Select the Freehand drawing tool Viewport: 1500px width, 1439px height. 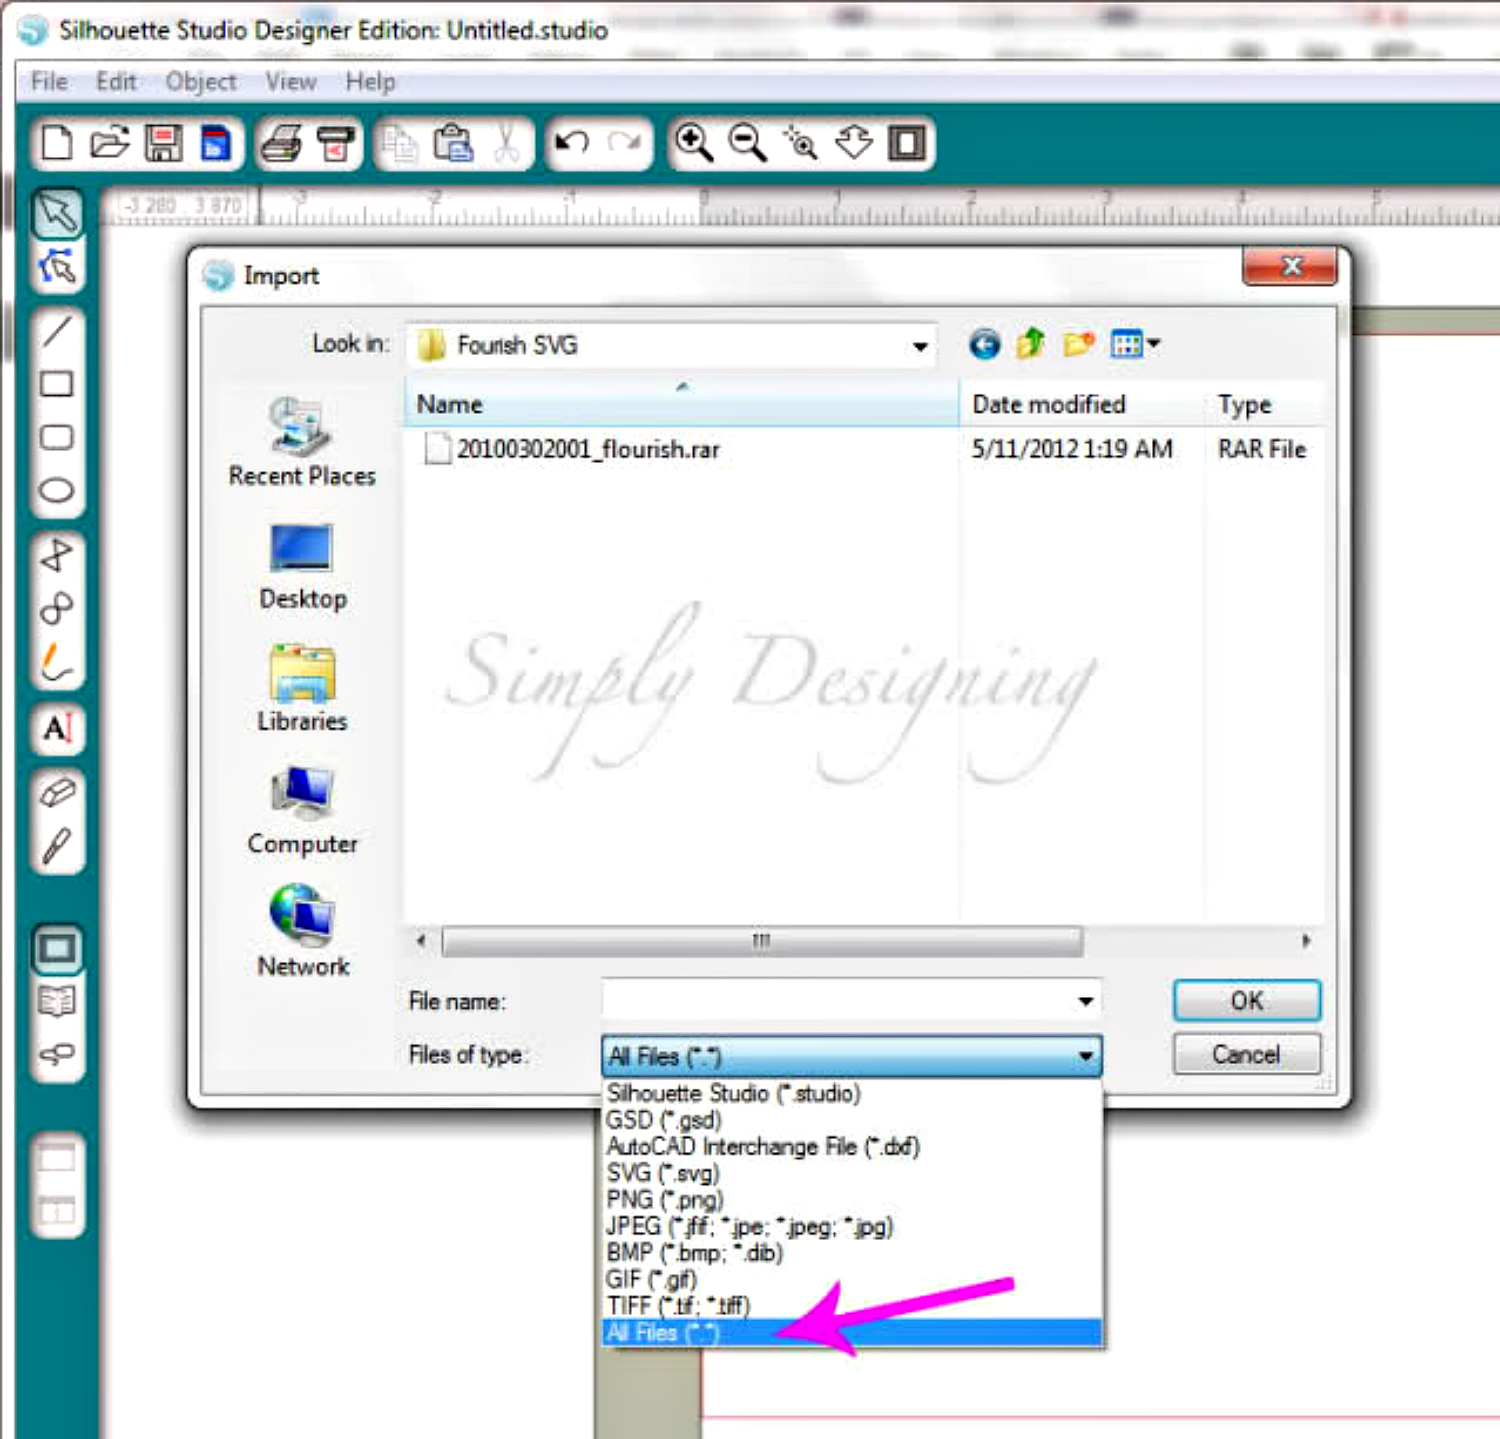click(57, 661)
